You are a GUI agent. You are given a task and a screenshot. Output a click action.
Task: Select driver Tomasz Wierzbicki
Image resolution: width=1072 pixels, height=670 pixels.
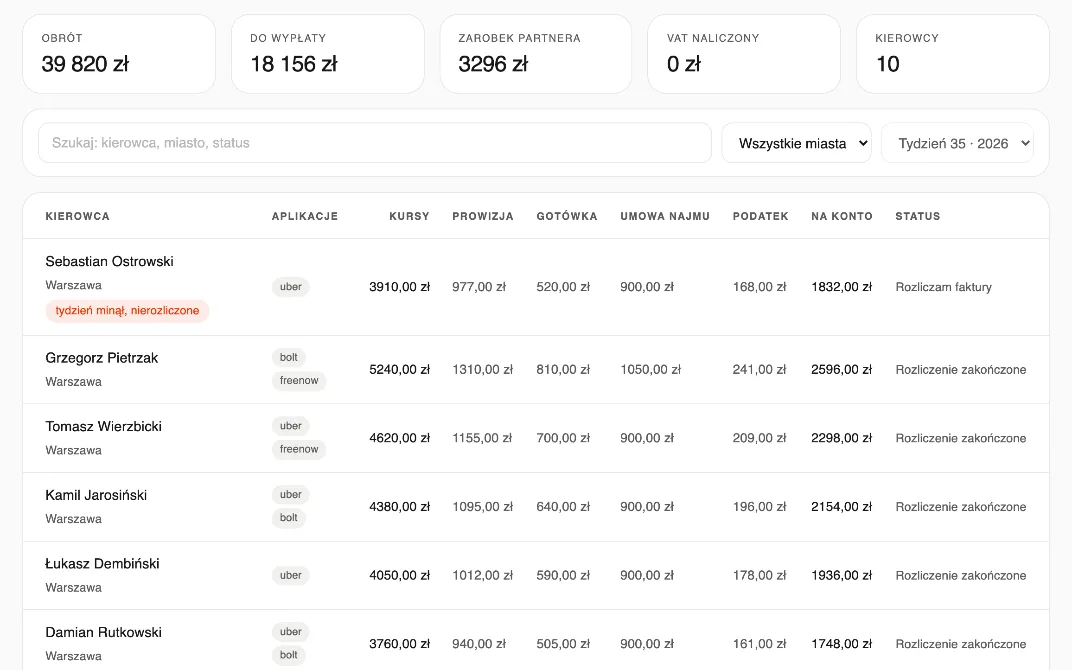(104, 426)
